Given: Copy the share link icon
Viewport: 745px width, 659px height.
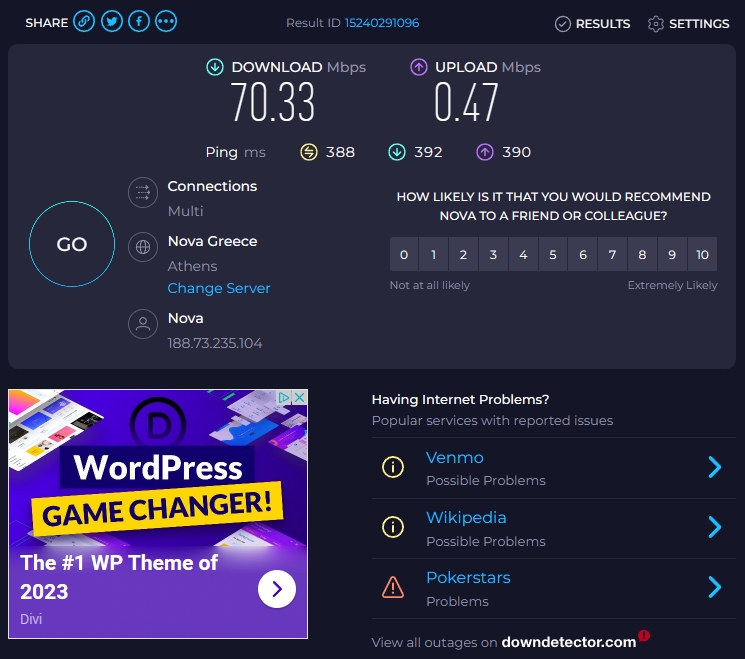Looking at the screenshot, I should (84, 21).
